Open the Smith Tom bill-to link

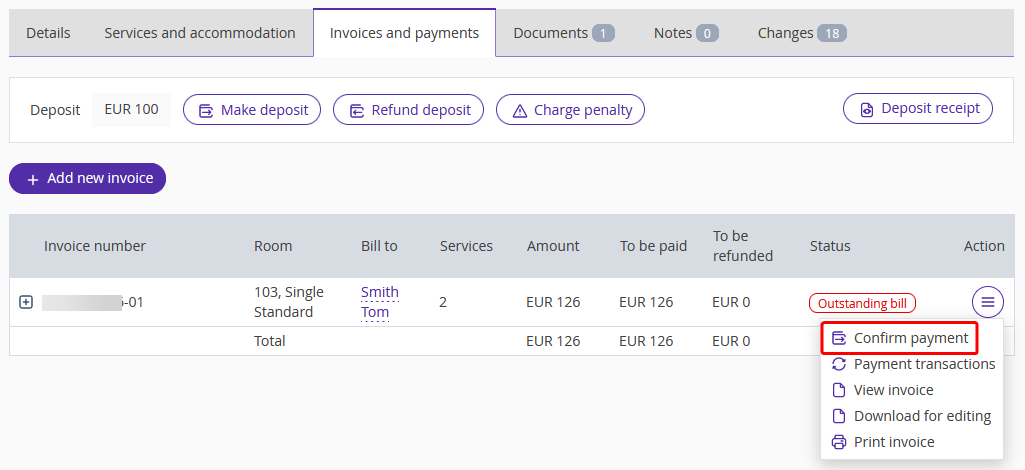point(380,302)
